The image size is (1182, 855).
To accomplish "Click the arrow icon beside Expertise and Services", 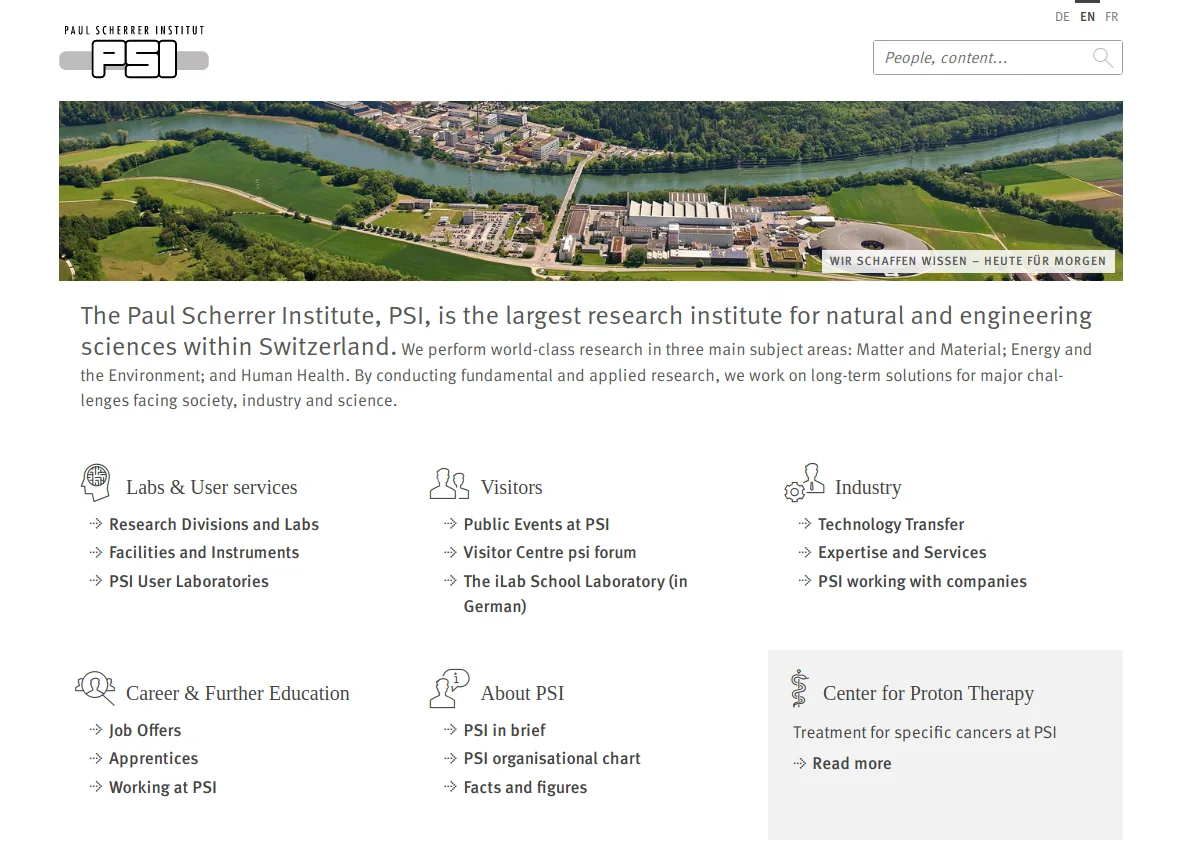I will point(804,553).
